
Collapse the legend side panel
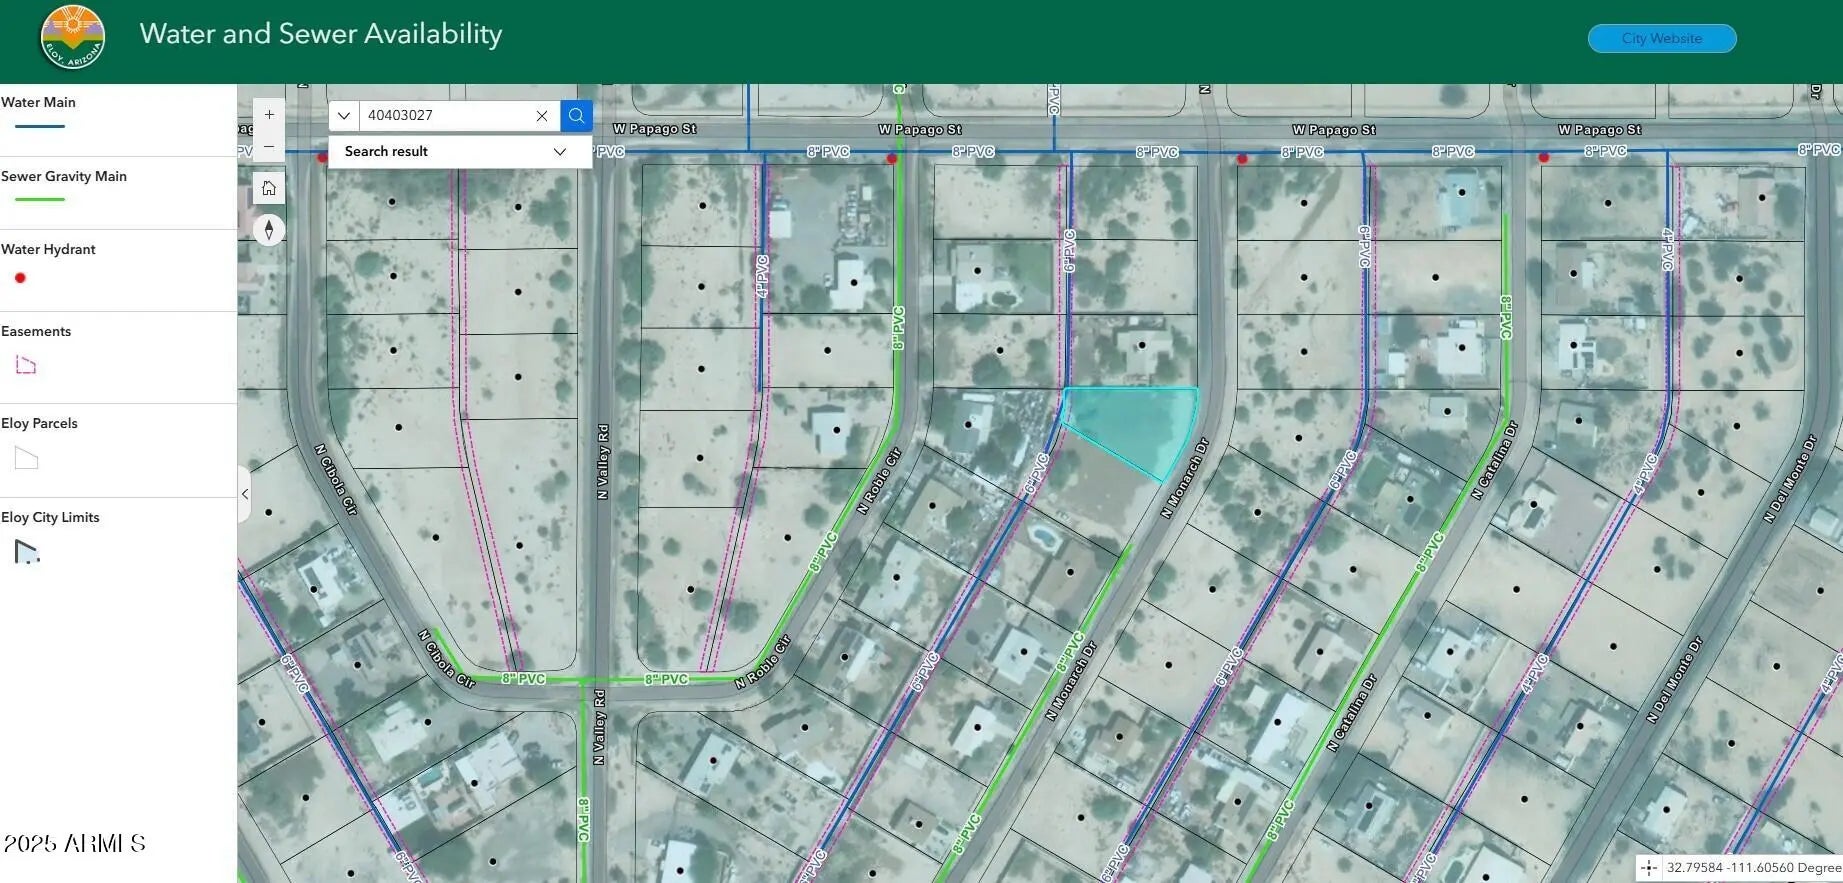(245, 494)
